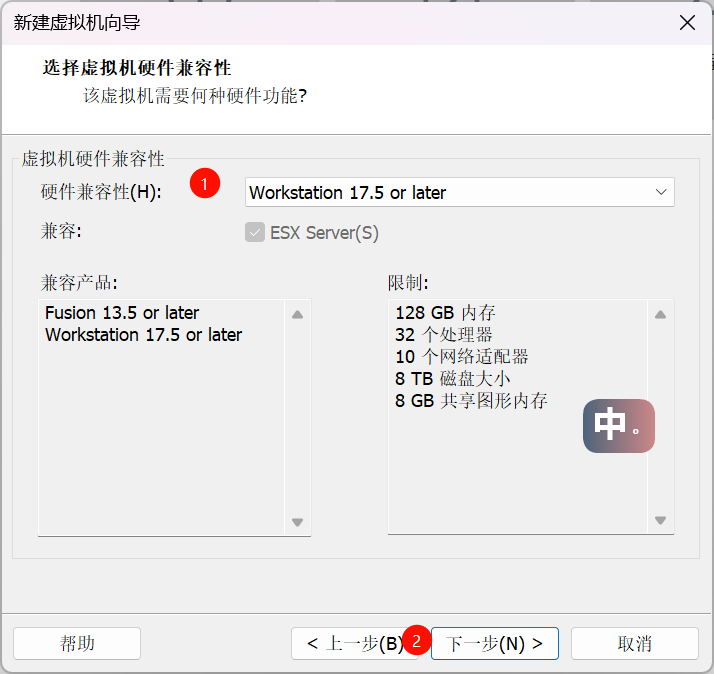Open the hardware compatibility dropdown
Screen dimensions: 714x674
pyautogui.click(x=459, y=192)
